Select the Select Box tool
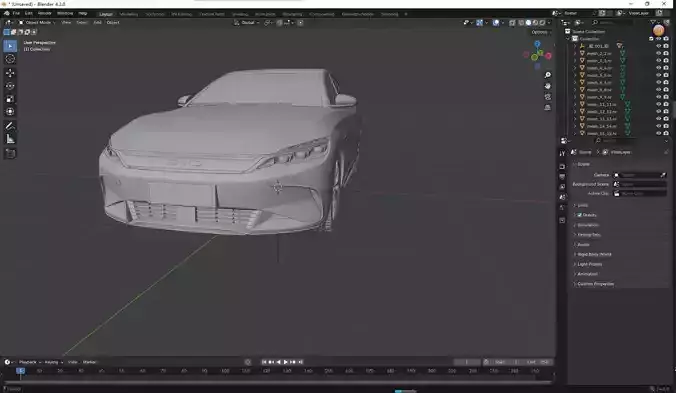The image size is (676, 393). 10,46
